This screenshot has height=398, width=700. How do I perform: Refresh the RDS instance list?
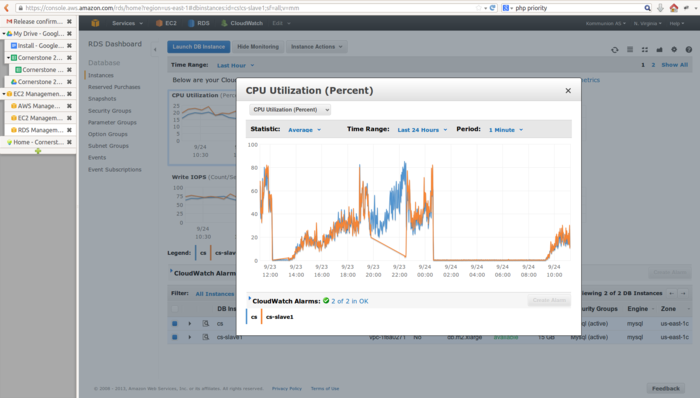[615, 50]
